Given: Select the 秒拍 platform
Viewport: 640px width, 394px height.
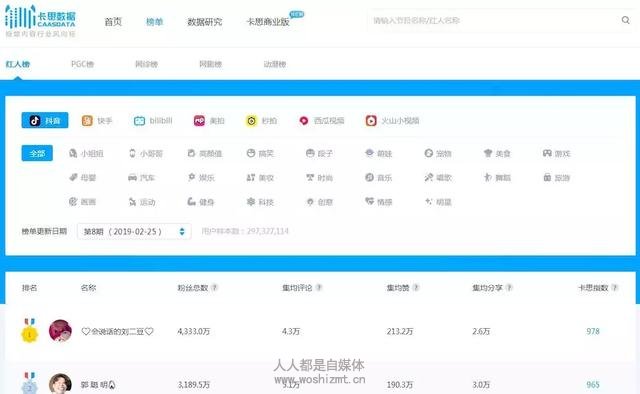Looking at the screenshot, I should pyautogui.click(x=261, y=121).
